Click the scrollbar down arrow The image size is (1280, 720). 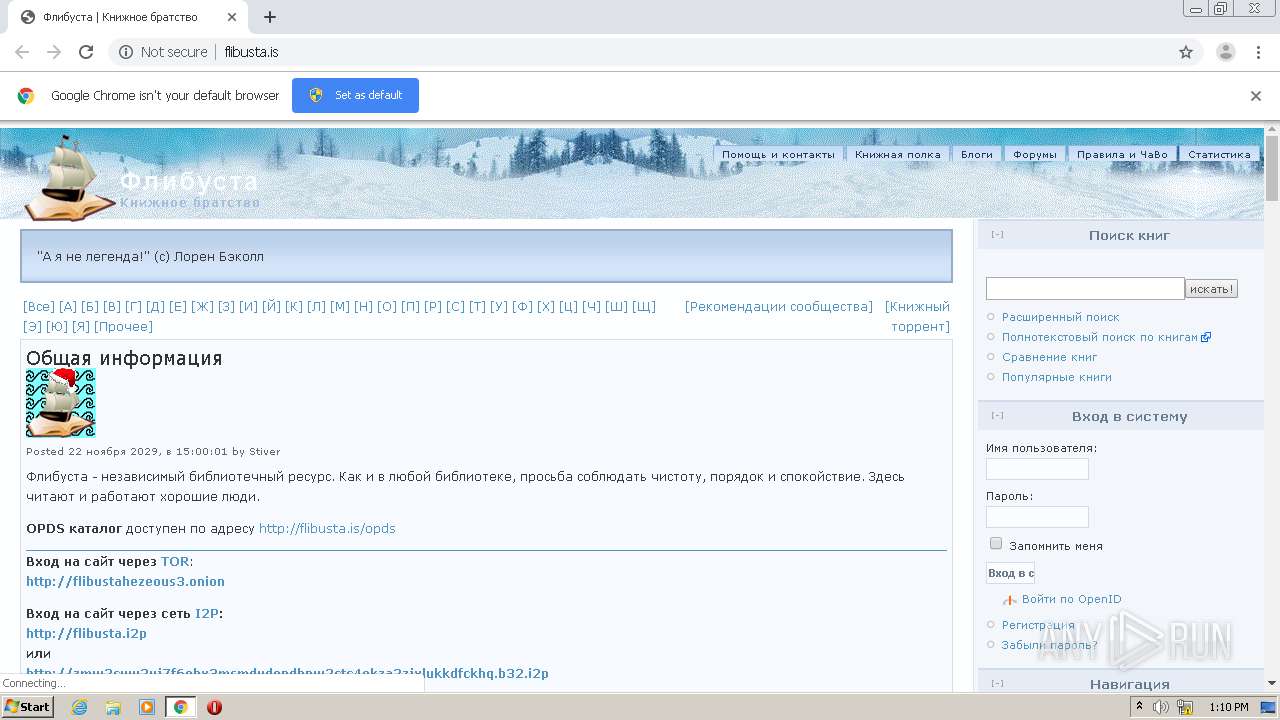pyautogui.click(x=1271, y=683)
